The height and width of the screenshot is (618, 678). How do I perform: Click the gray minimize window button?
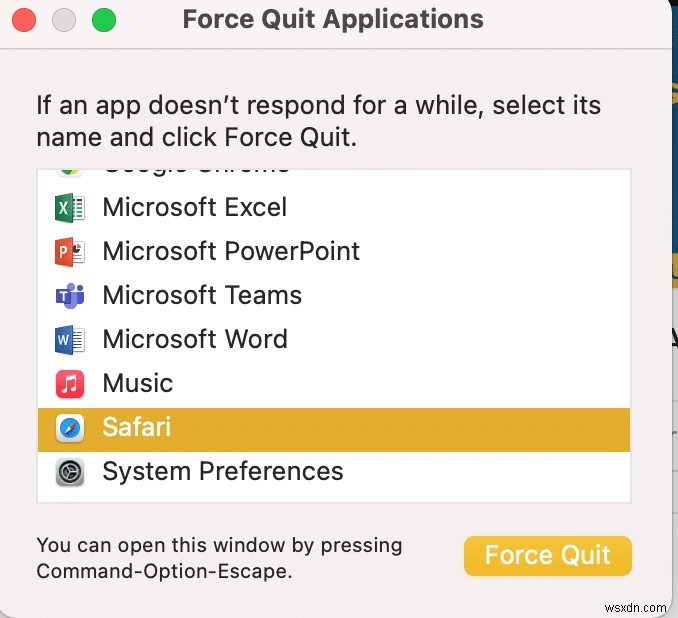click(x=63, y=20)
